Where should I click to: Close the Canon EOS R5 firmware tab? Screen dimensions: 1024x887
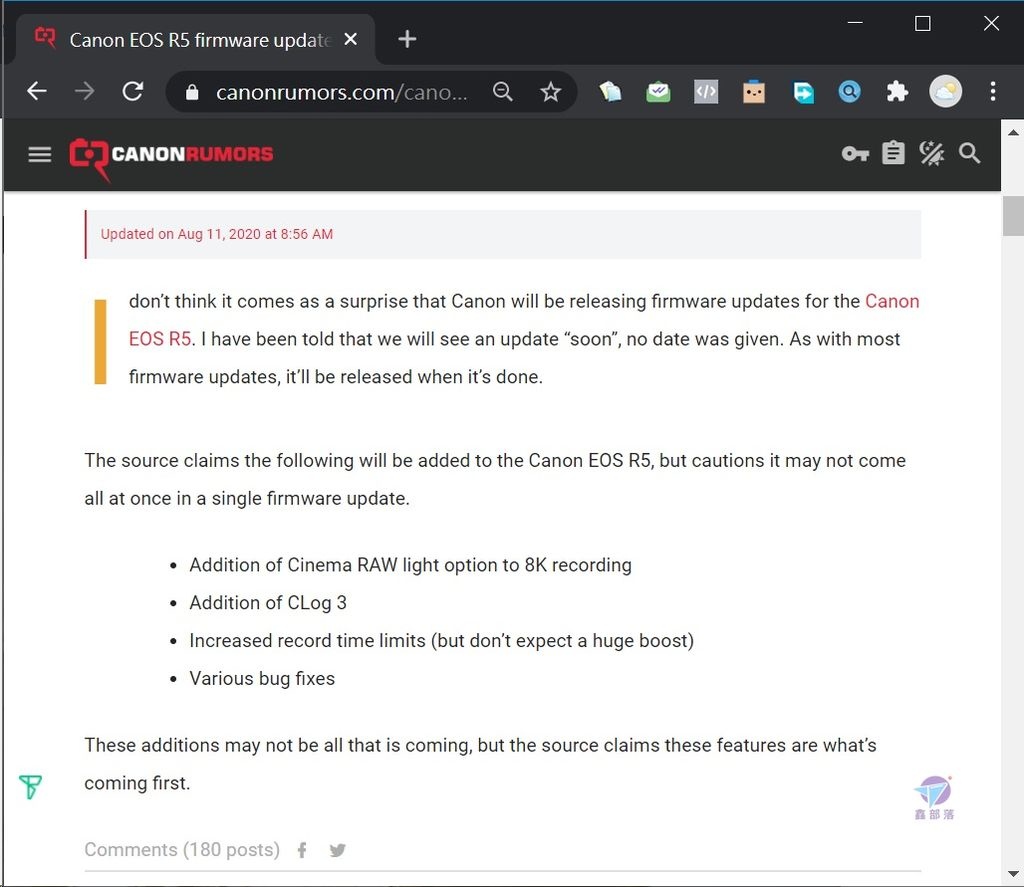(x=351, y=39)
